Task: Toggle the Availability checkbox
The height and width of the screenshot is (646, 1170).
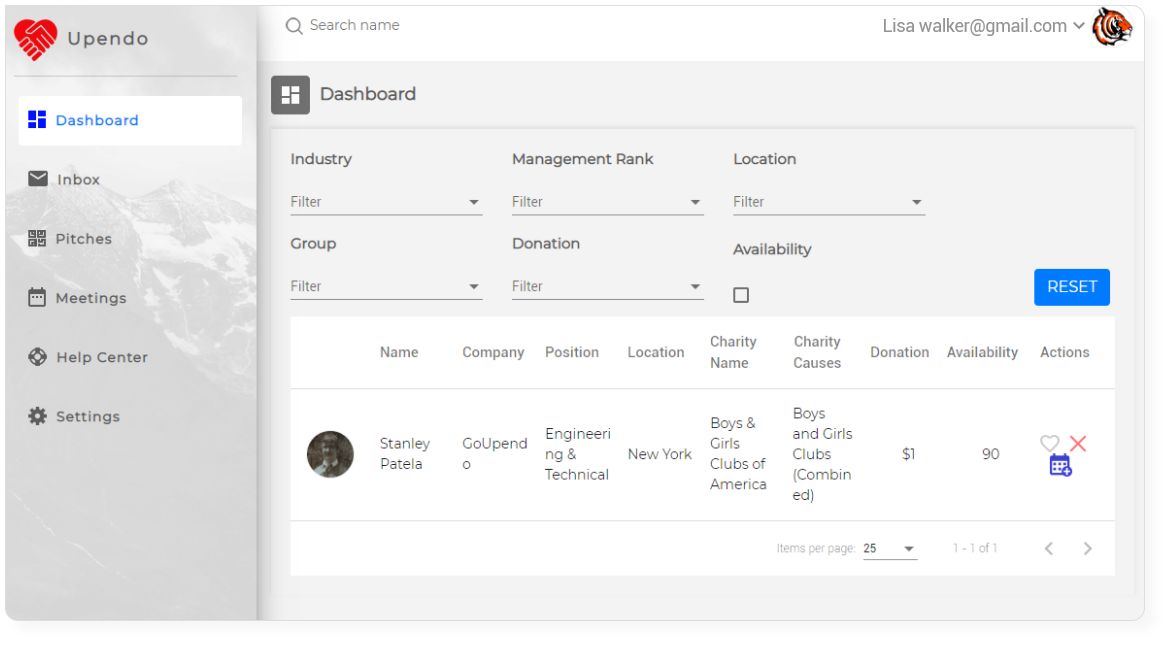Action: pos(741,295)
